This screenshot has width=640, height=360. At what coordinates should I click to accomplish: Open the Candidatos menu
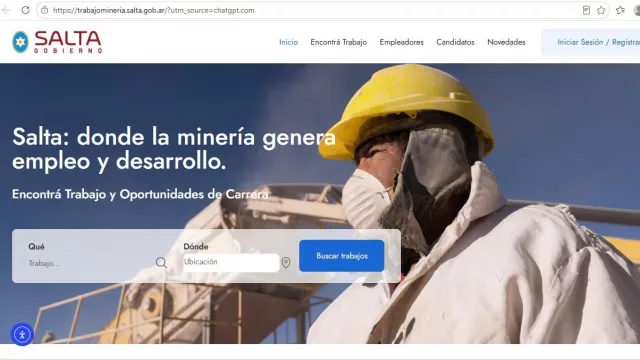click(455, 42)
